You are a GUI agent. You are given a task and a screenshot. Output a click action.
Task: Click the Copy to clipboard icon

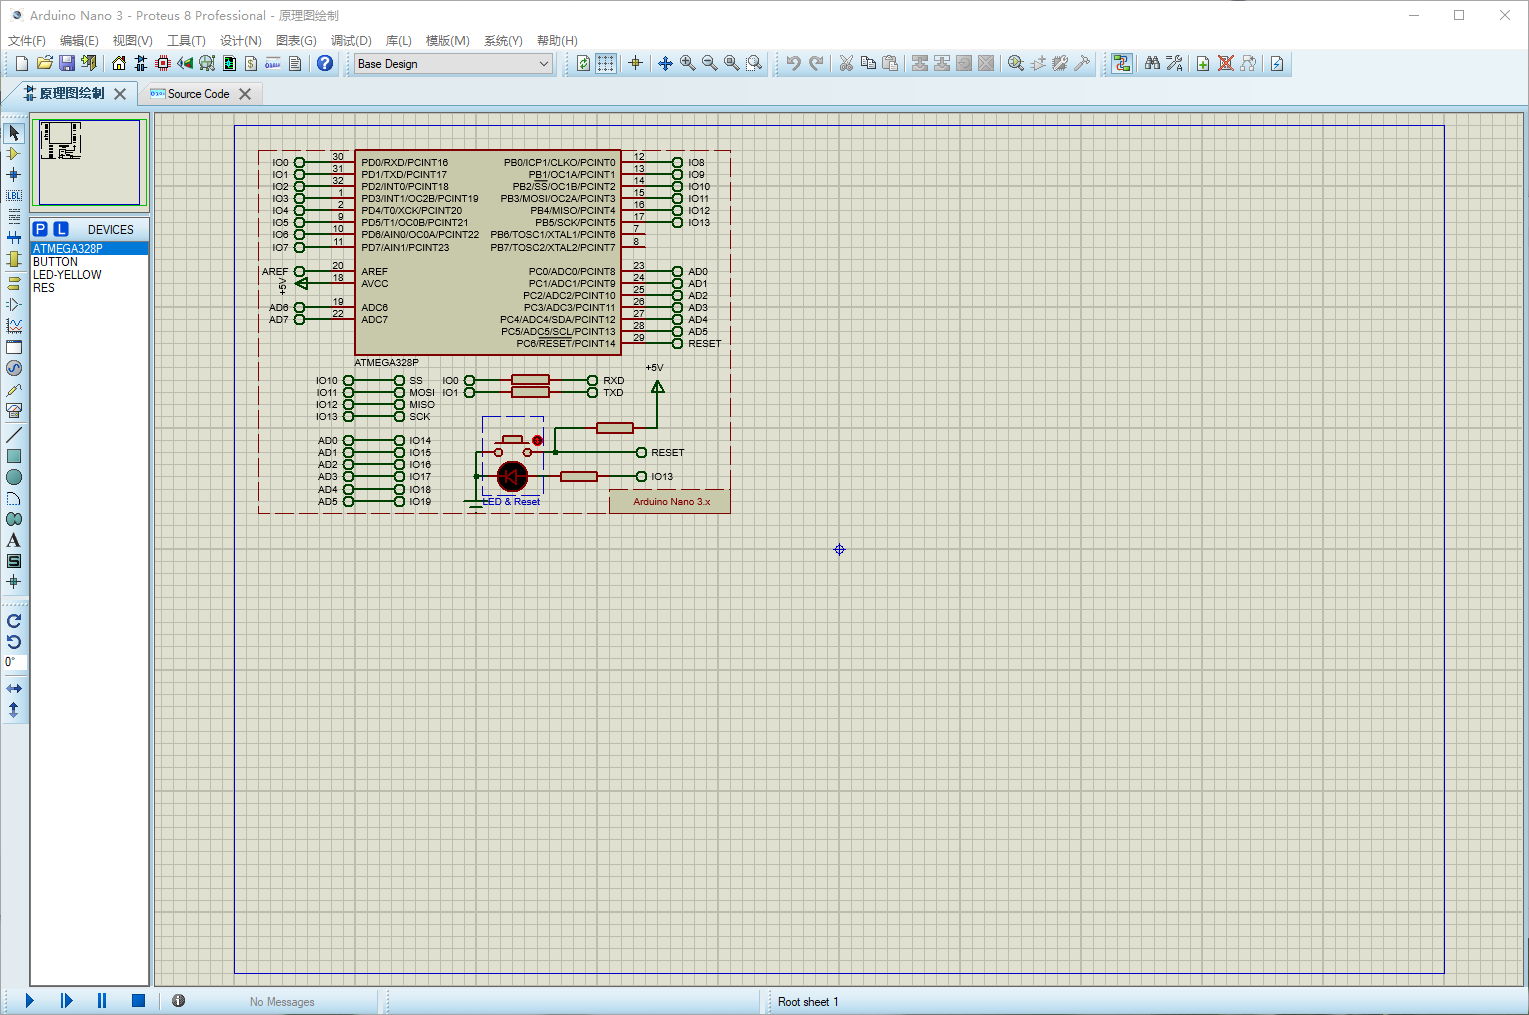point(868,63)
